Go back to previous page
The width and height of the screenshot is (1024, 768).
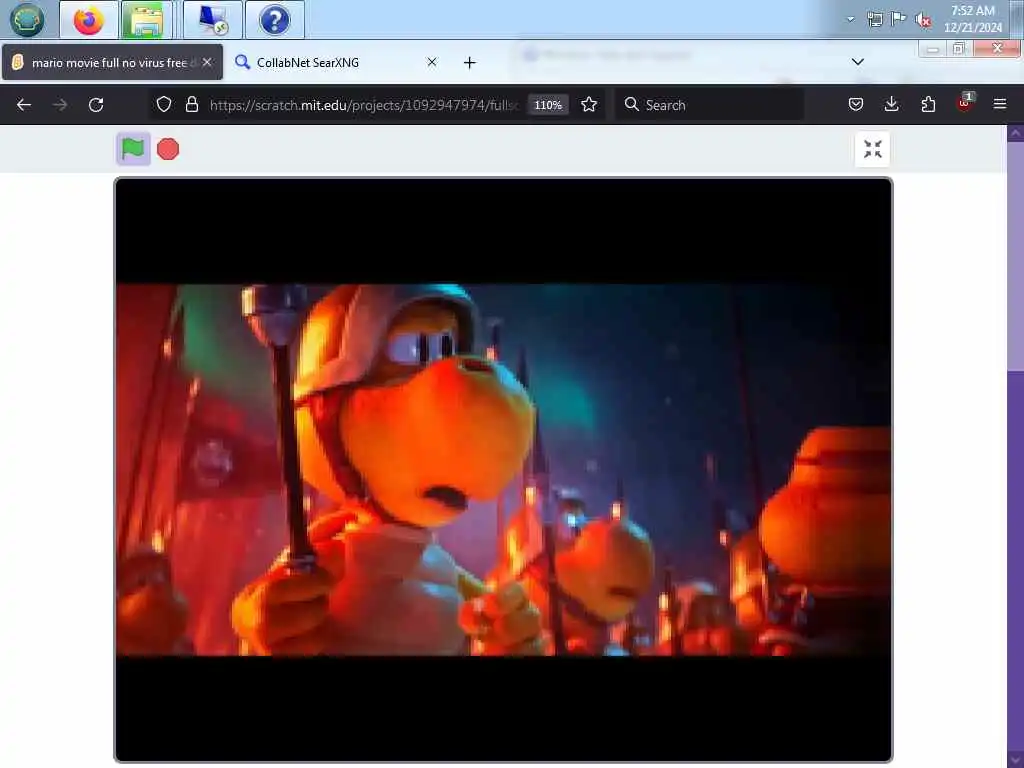24,104
